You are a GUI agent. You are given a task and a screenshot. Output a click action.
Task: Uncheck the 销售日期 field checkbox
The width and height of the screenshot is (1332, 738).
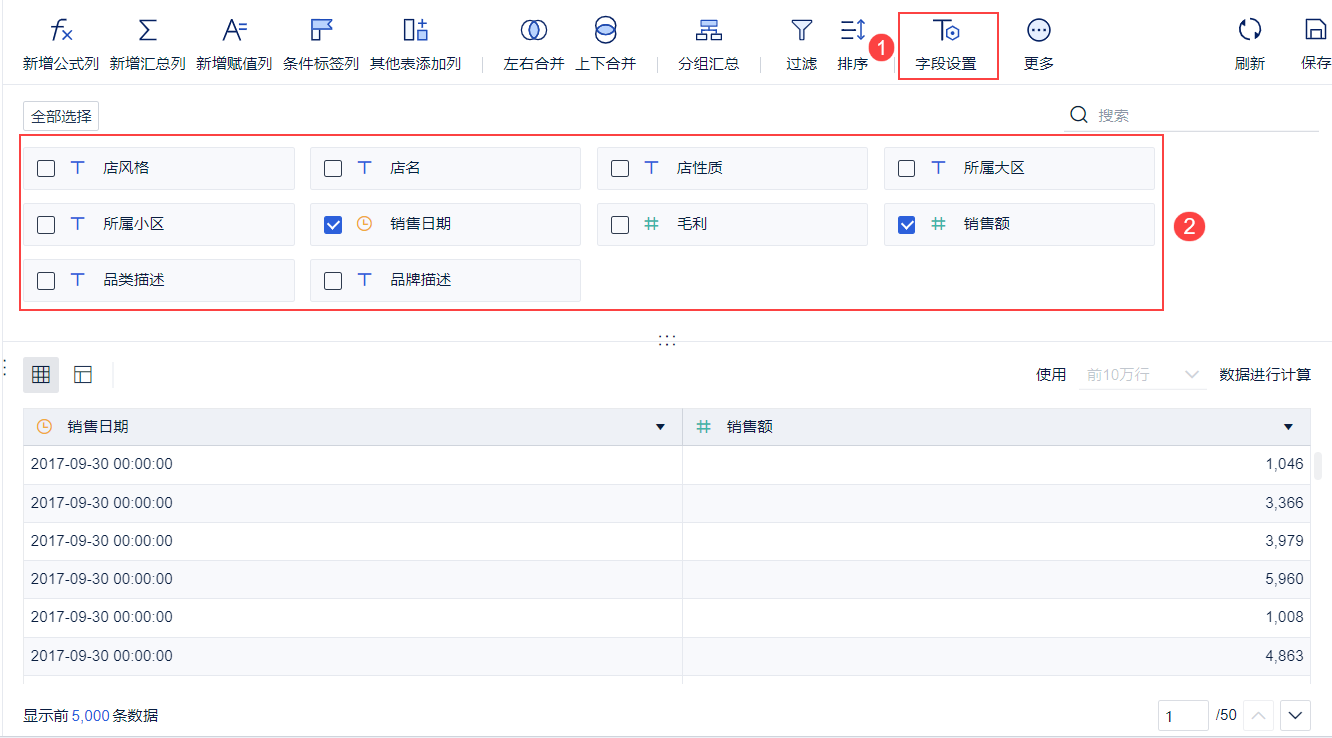tap(332, 224)
